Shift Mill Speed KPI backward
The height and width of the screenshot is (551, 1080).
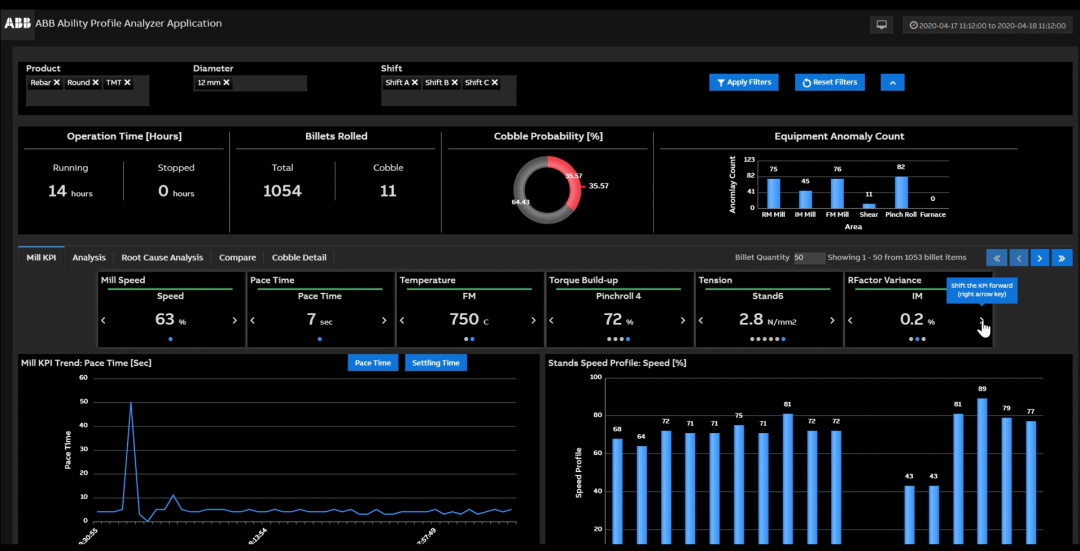click(x=104, y=320)
